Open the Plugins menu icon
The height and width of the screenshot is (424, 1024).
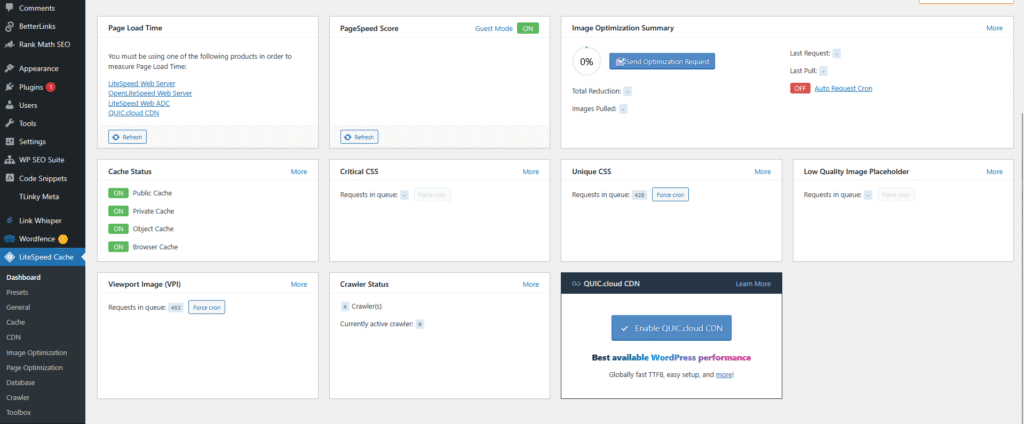click(x=9, y=87)
